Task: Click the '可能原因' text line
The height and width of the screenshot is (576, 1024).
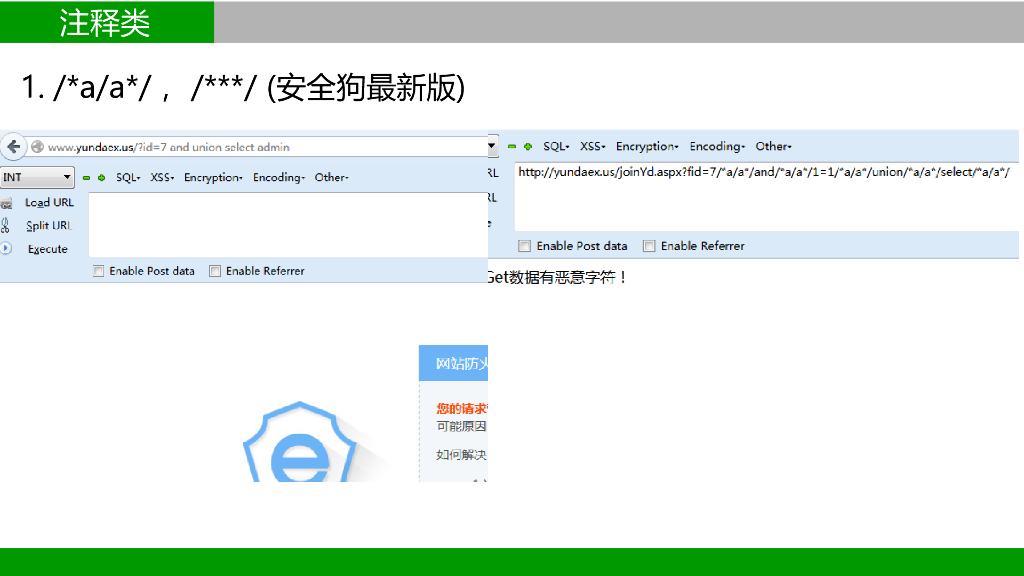Action: [x=461, y=426]
